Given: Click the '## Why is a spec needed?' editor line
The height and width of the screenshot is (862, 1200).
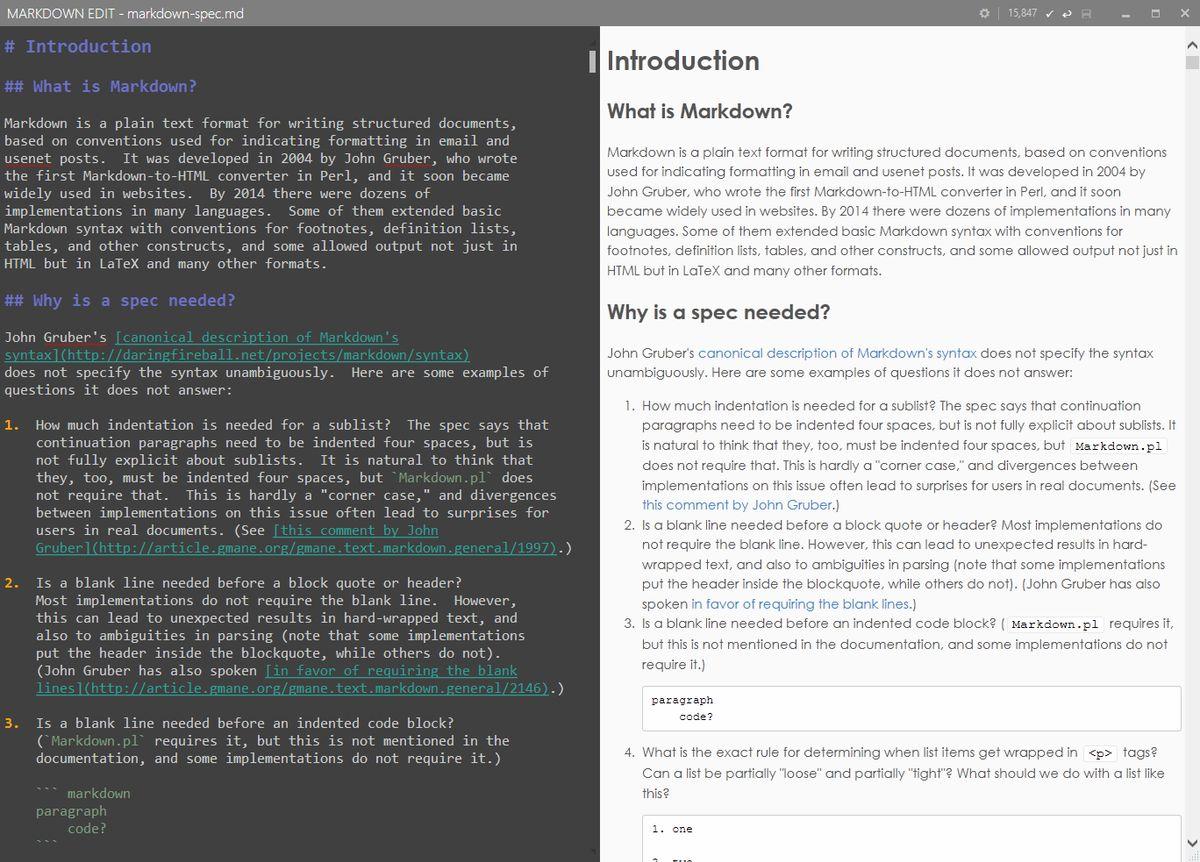Looking at the screenshot, I should [x=120, y=301].
